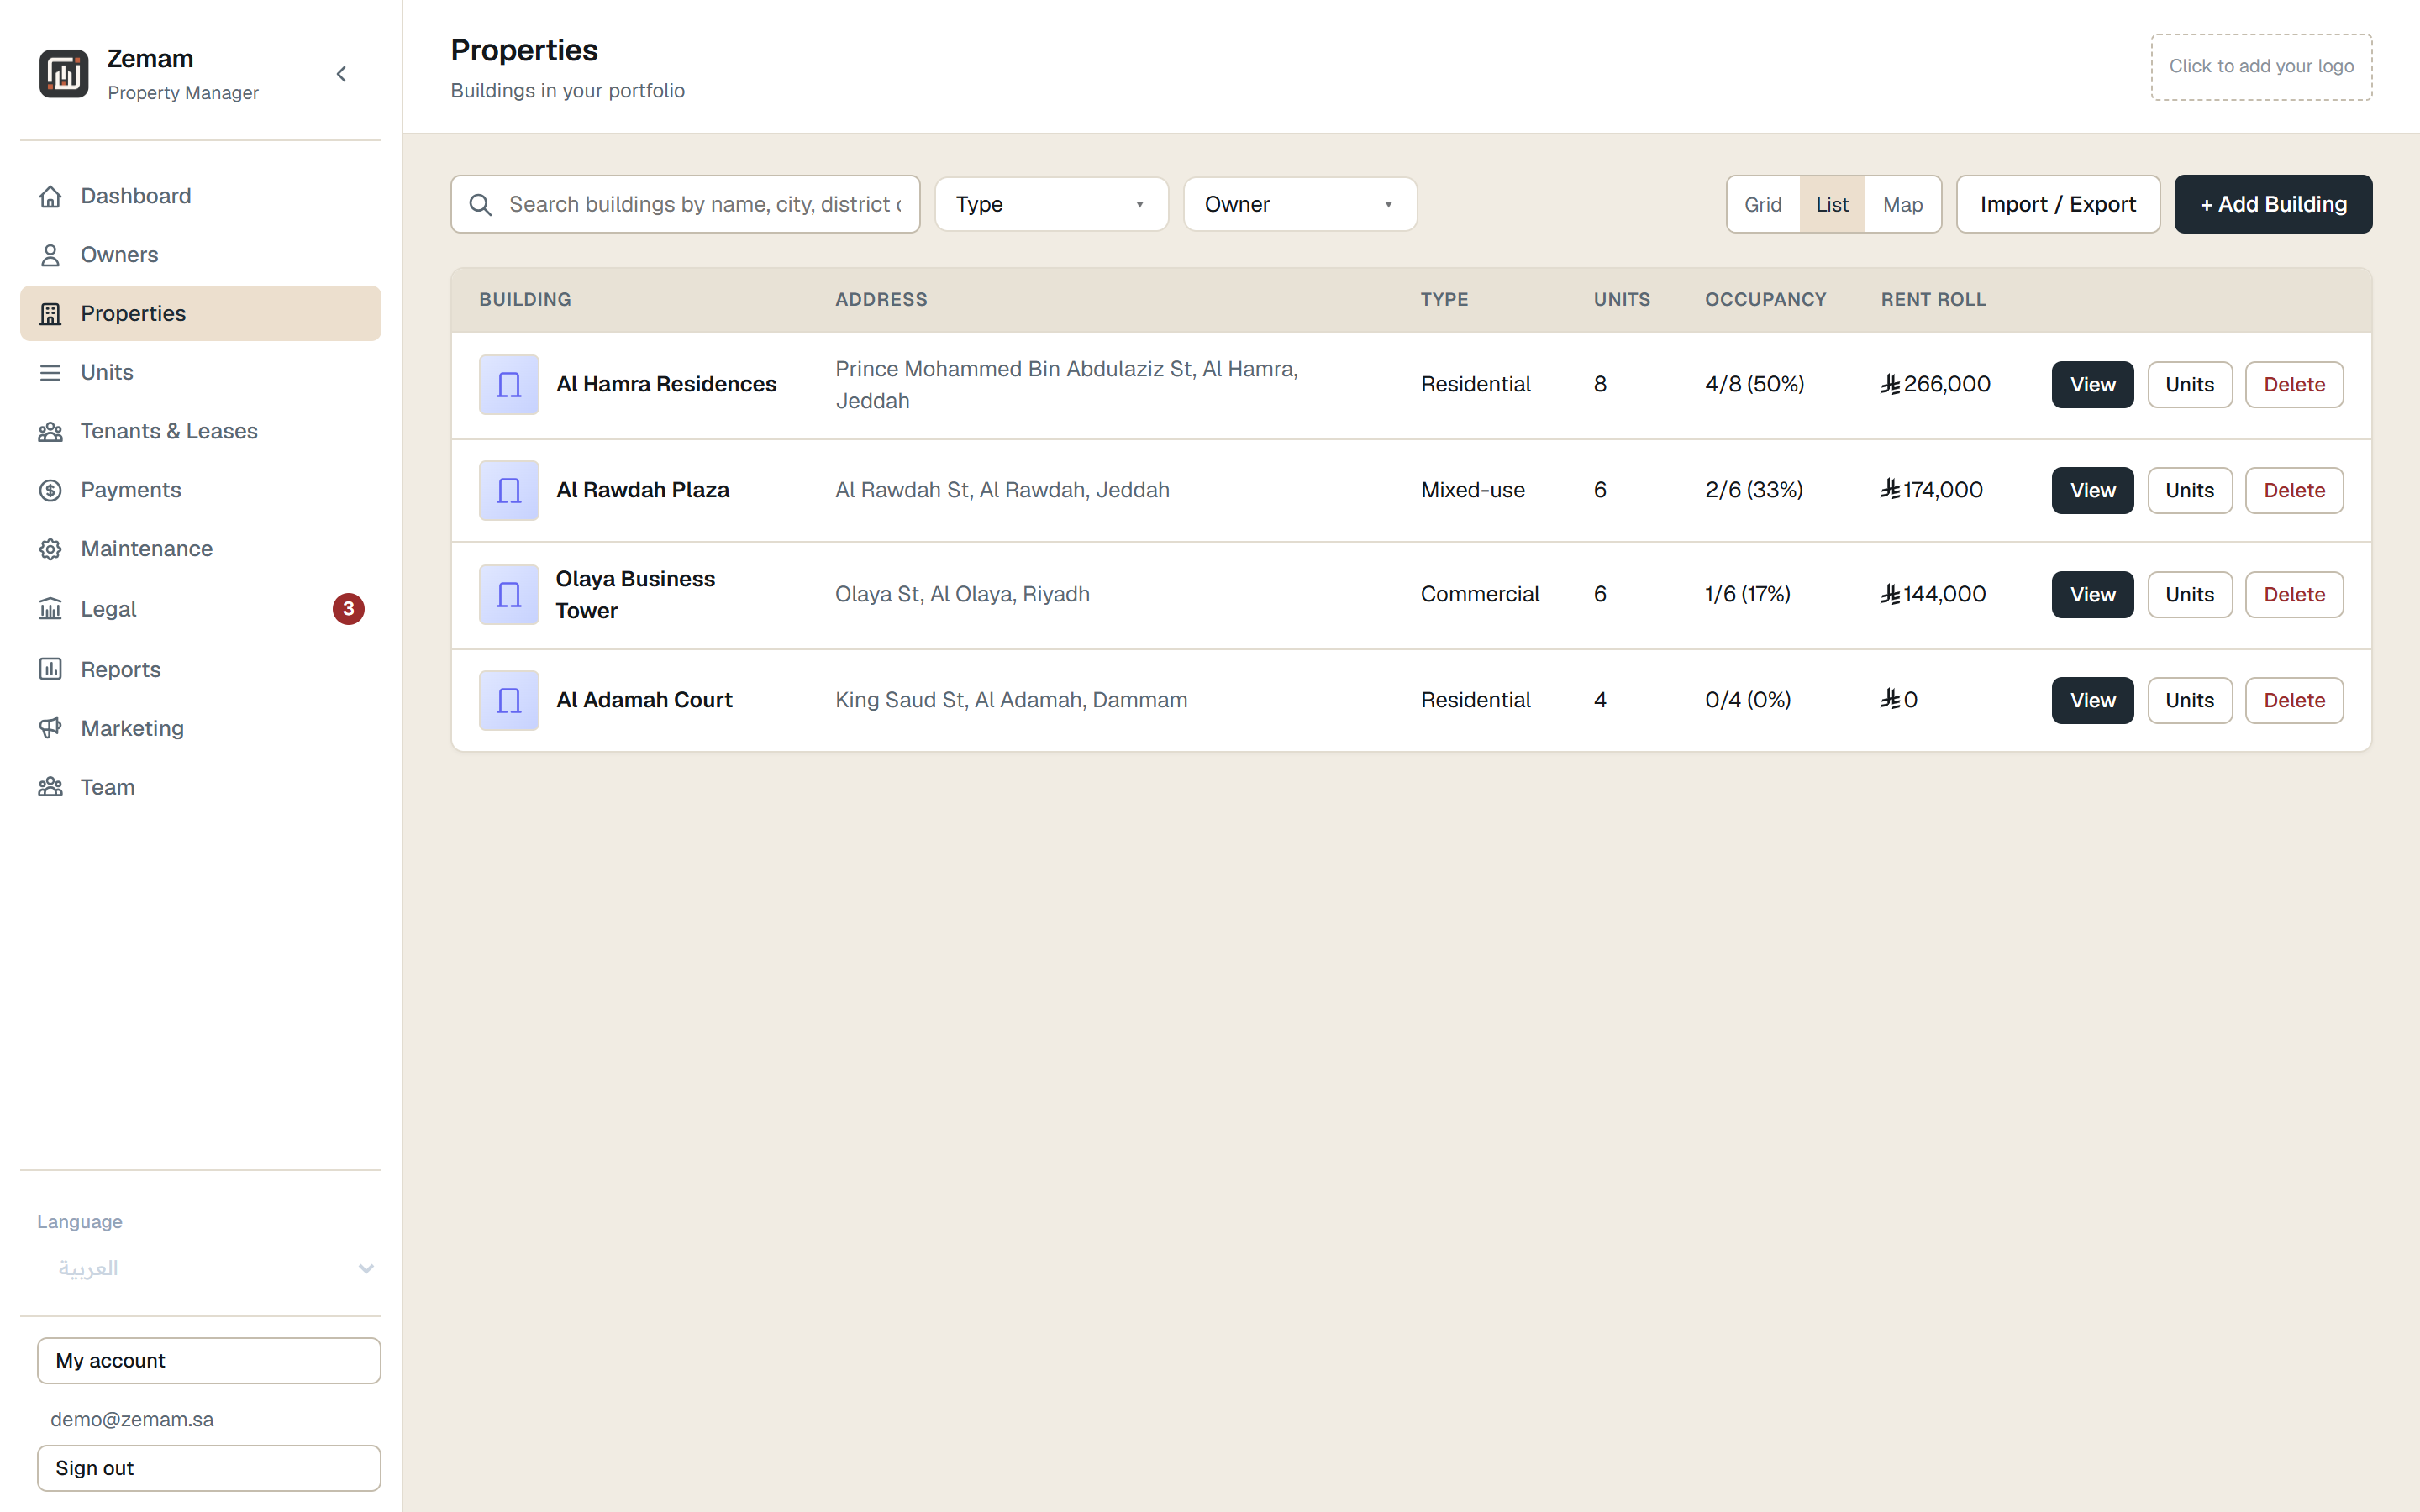Open Marketing section
The width and height of the screenshot is (2420, 1512).
200,728
